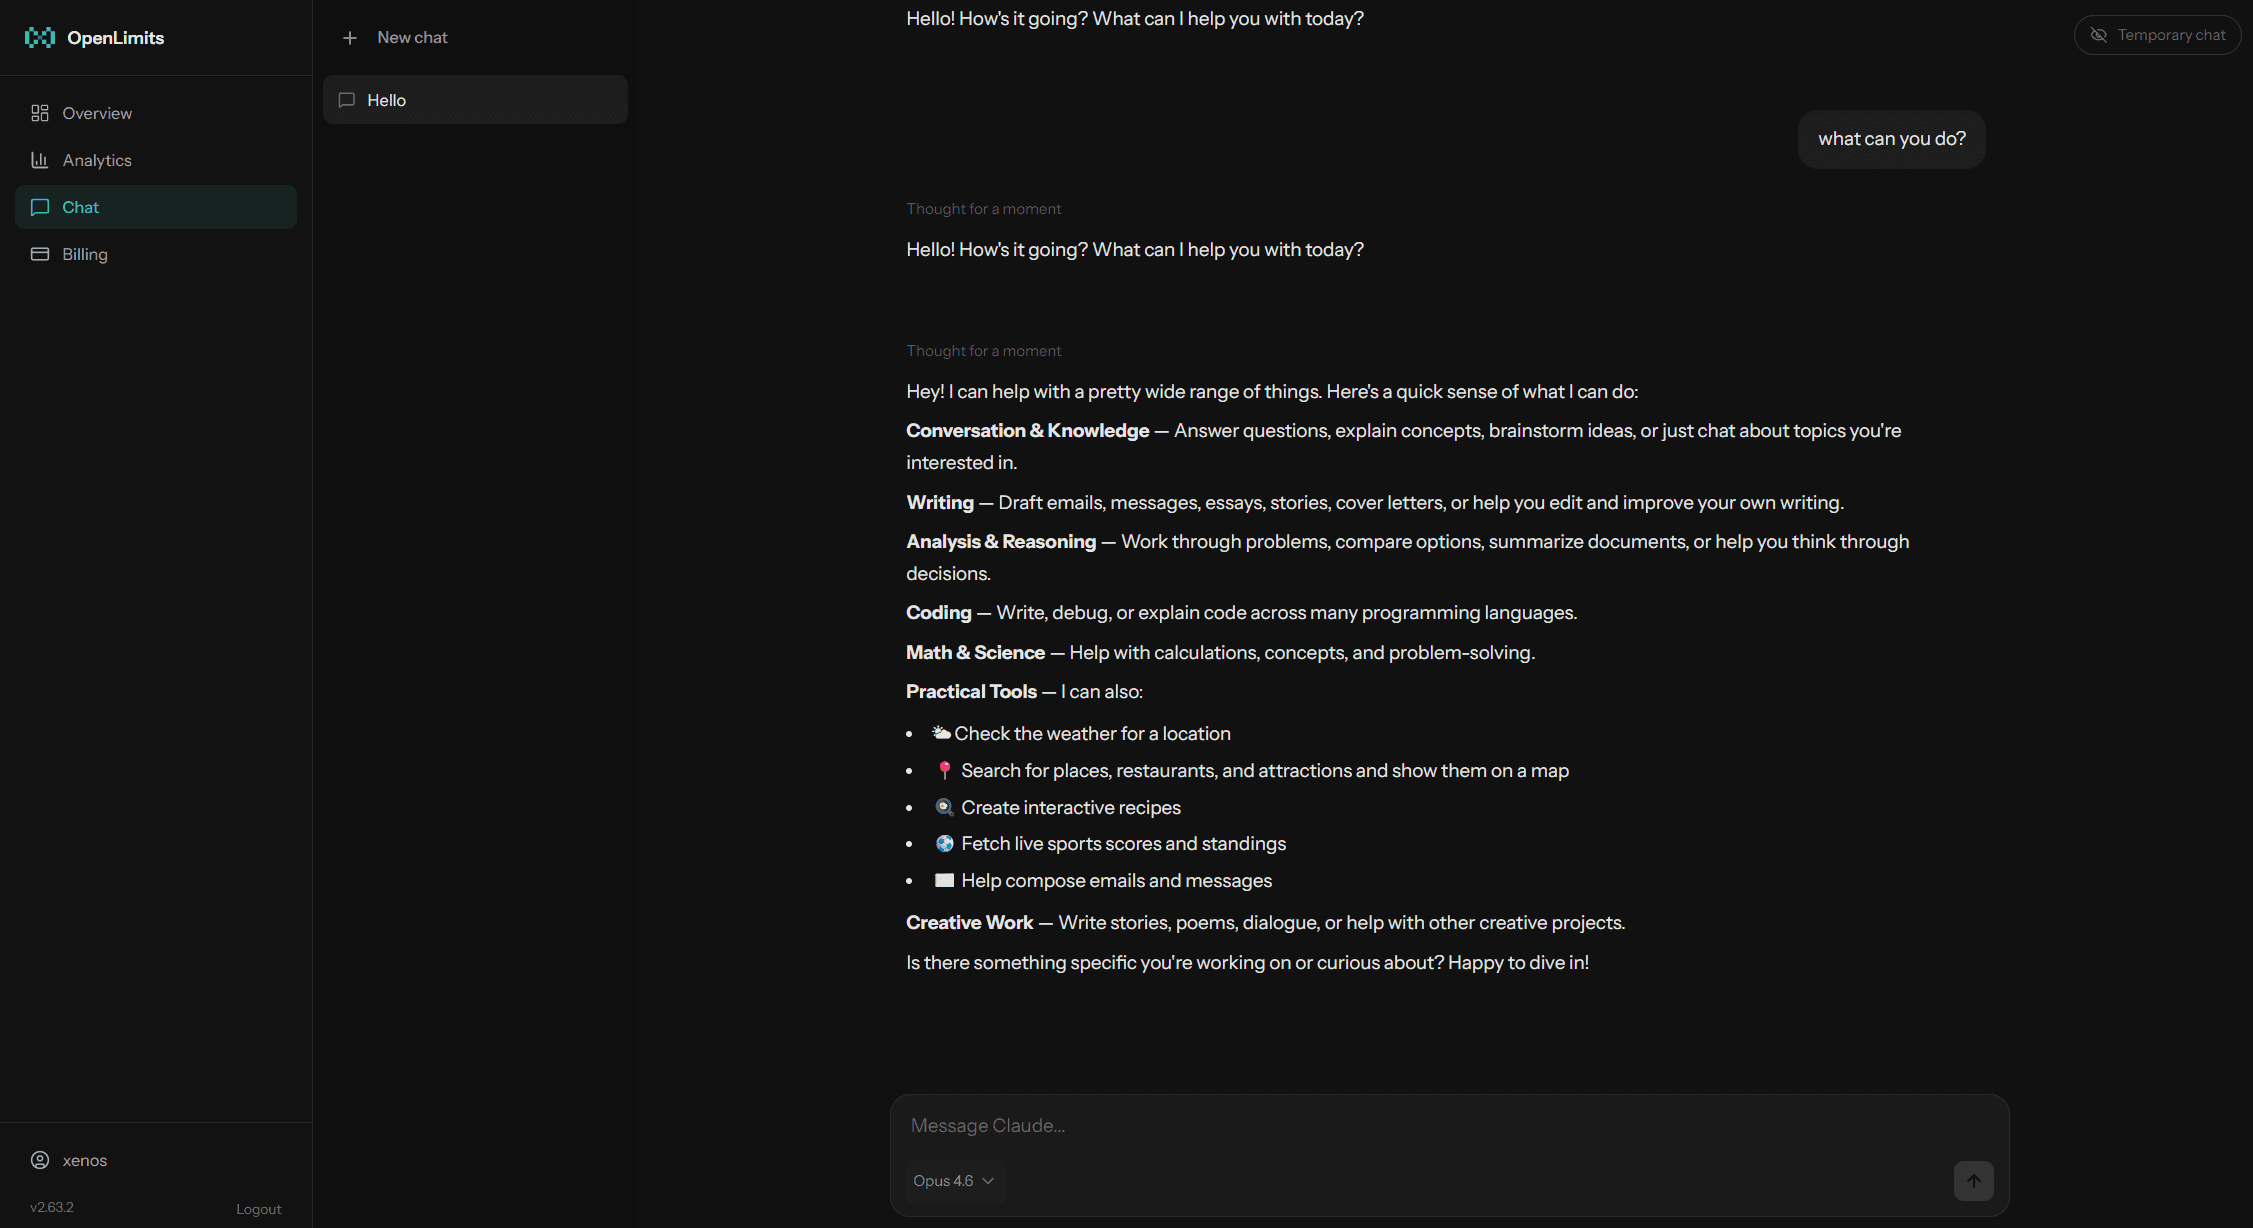Click the Overview grid icon
Viewport: 2253px width, 1228px height.
40,113
